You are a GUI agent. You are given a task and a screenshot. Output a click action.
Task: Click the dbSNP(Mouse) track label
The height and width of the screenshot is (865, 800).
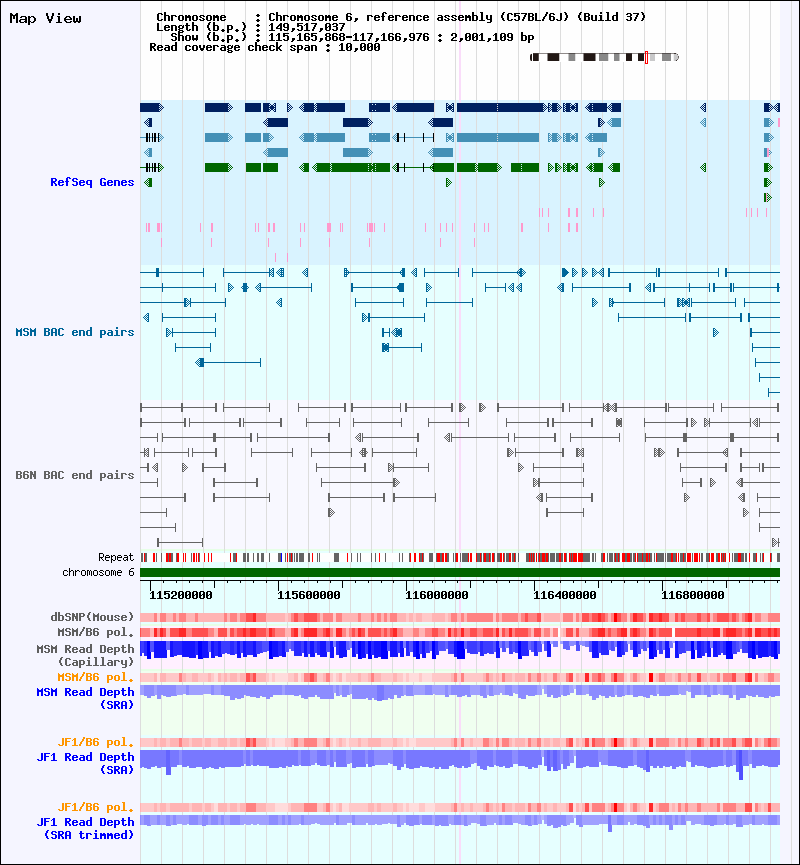tap(92, 617)
